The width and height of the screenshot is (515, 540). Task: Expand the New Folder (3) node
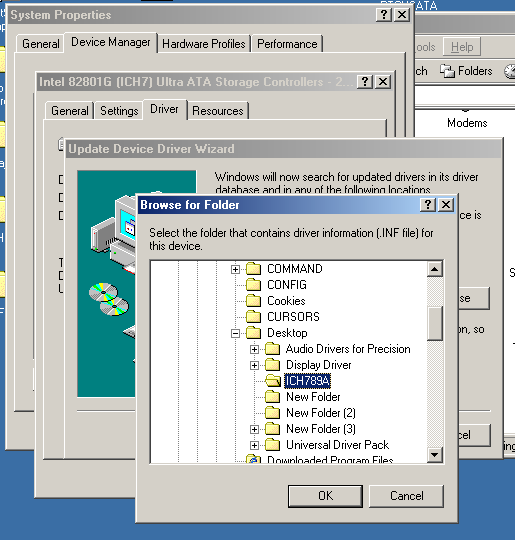254,429
